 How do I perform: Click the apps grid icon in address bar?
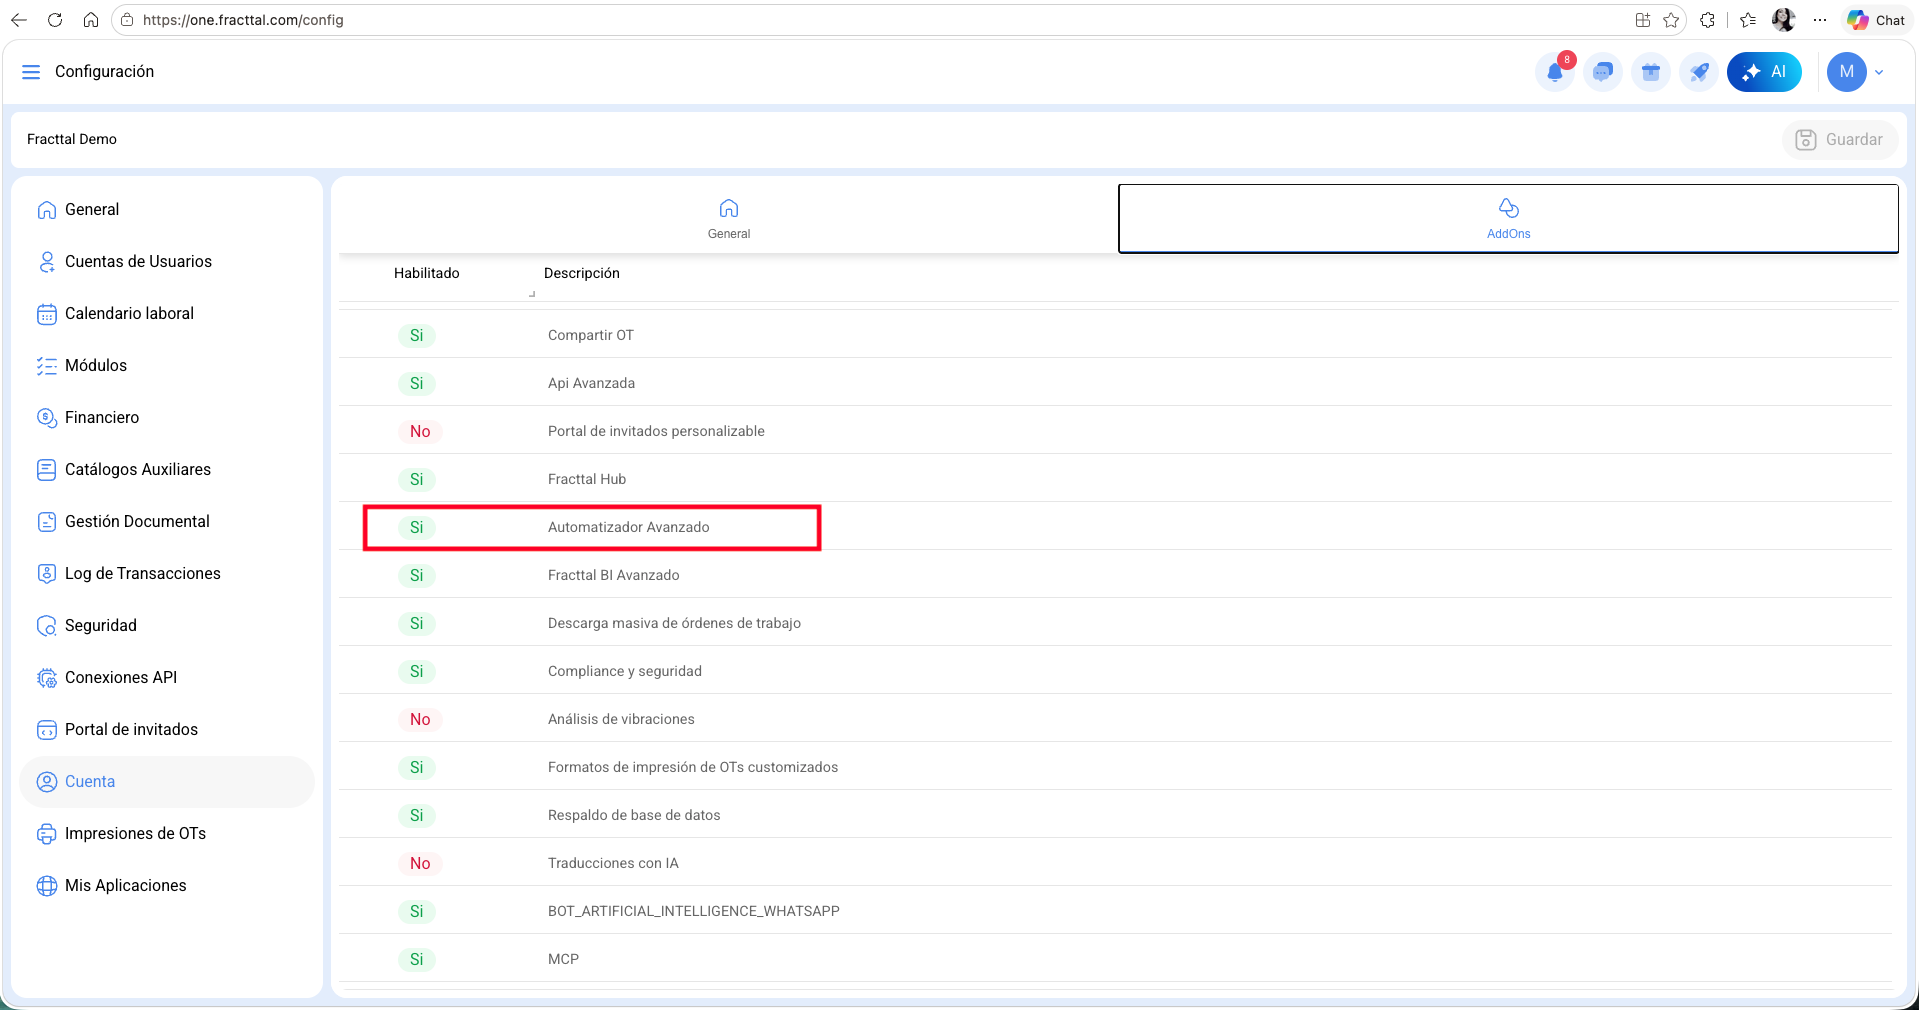click(x=1643, y=20)
